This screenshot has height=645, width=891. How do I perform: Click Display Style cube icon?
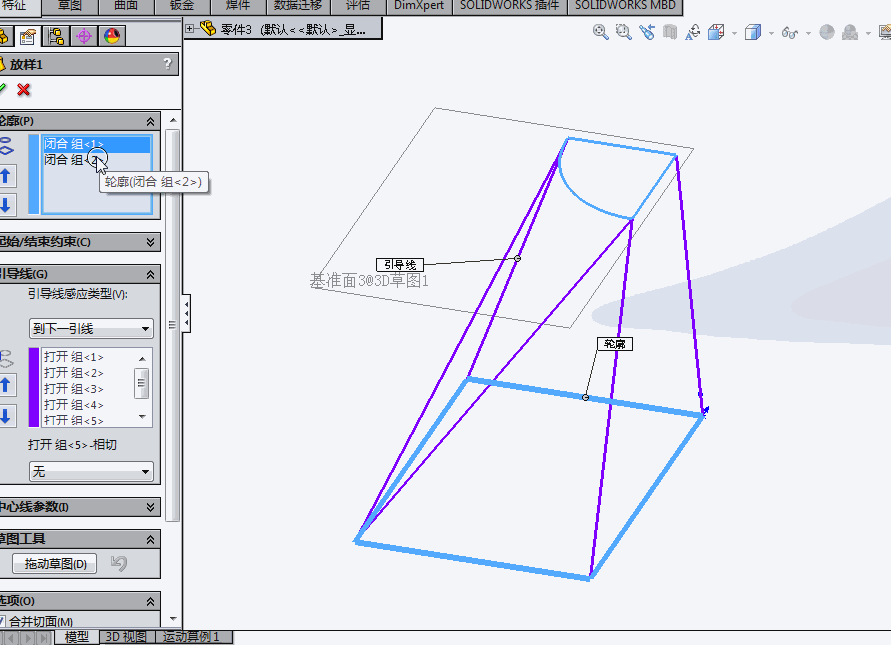click(753, 32)
